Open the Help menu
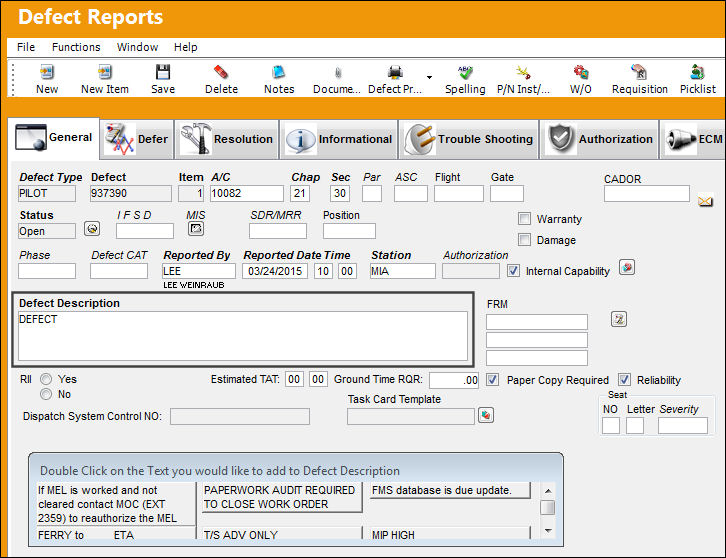 click(x=186, y=47)
